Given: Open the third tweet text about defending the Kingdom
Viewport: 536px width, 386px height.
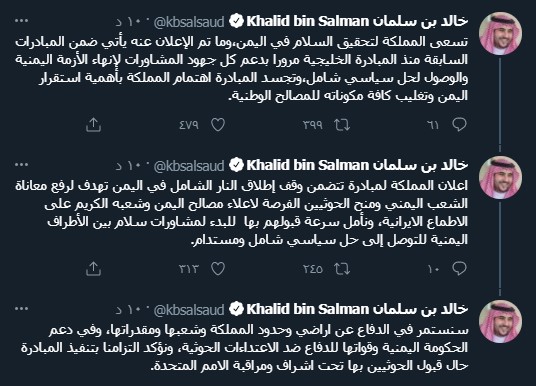Looking at the screenshot, I should point(244,348).
